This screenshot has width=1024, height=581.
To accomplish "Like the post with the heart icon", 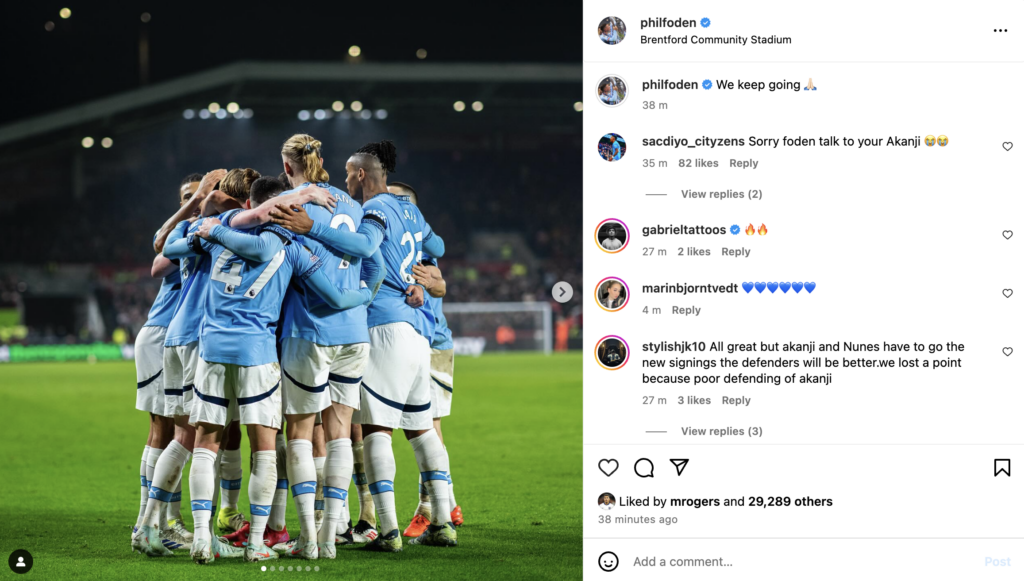I will pos(608,467).
